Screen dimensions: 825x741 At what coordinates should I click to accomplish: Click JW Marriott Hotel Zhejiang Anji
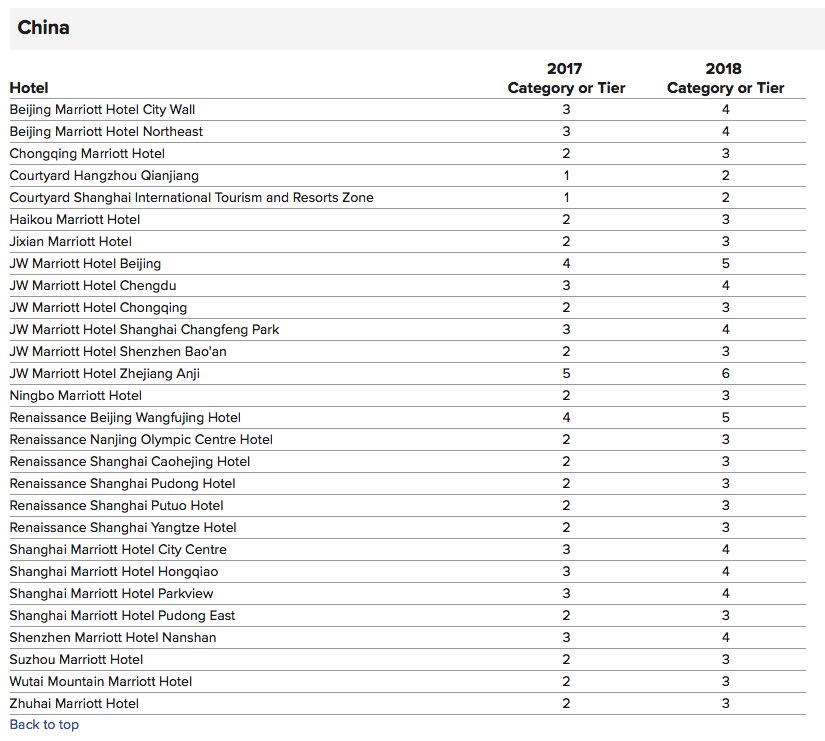pos(105,374)
